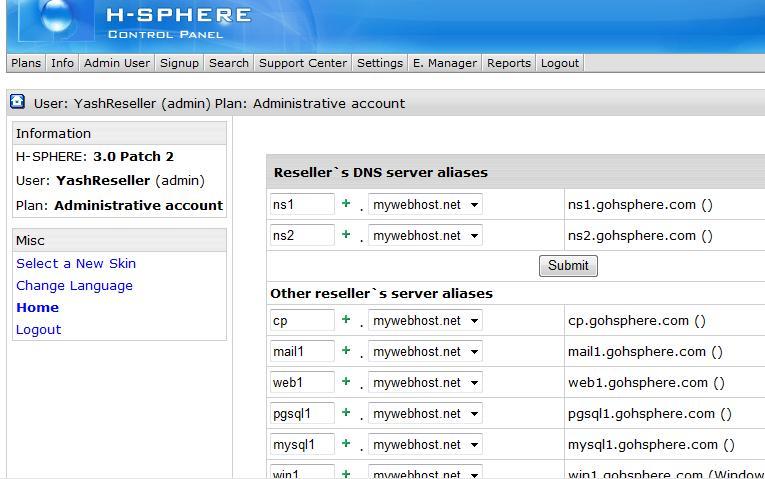Click the Misc panel header
The width and height of the screenshot is (765, 479).
(x=120, y=240)
